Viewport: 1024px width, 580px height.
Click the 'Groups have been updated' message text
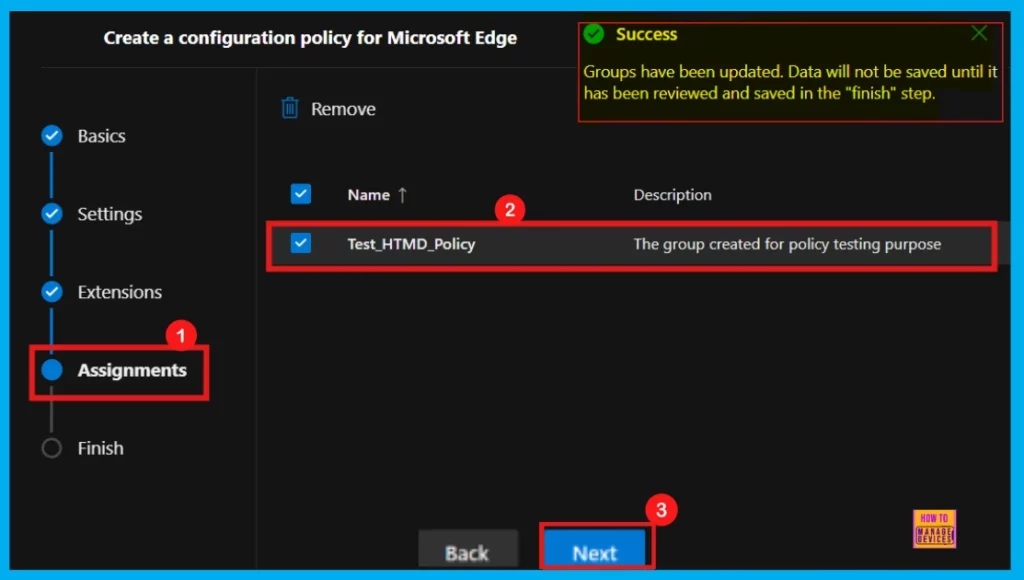tap(790, 82)
